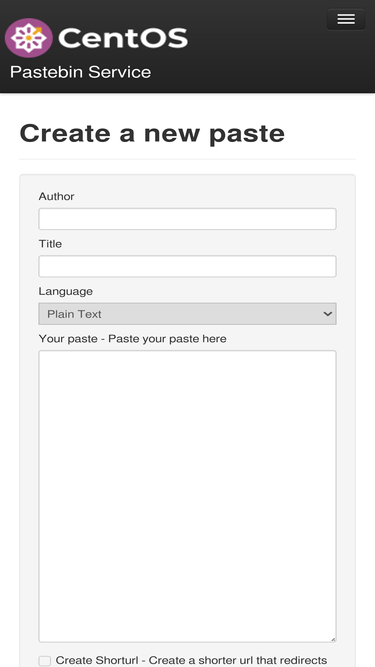Click the Create a new paste heading
This screenshot has width=375, height=667.
[152, 133]
